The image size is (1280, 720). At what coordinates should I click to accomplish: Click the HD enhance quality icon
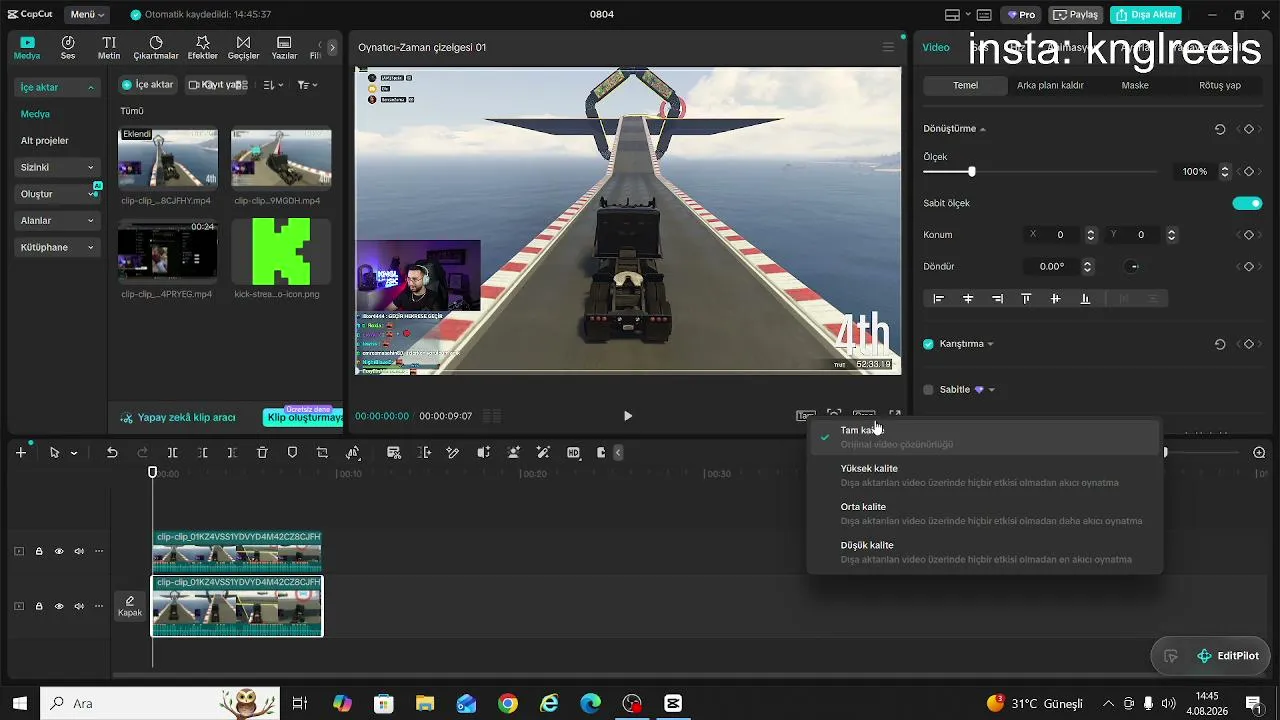click(573, 453)
